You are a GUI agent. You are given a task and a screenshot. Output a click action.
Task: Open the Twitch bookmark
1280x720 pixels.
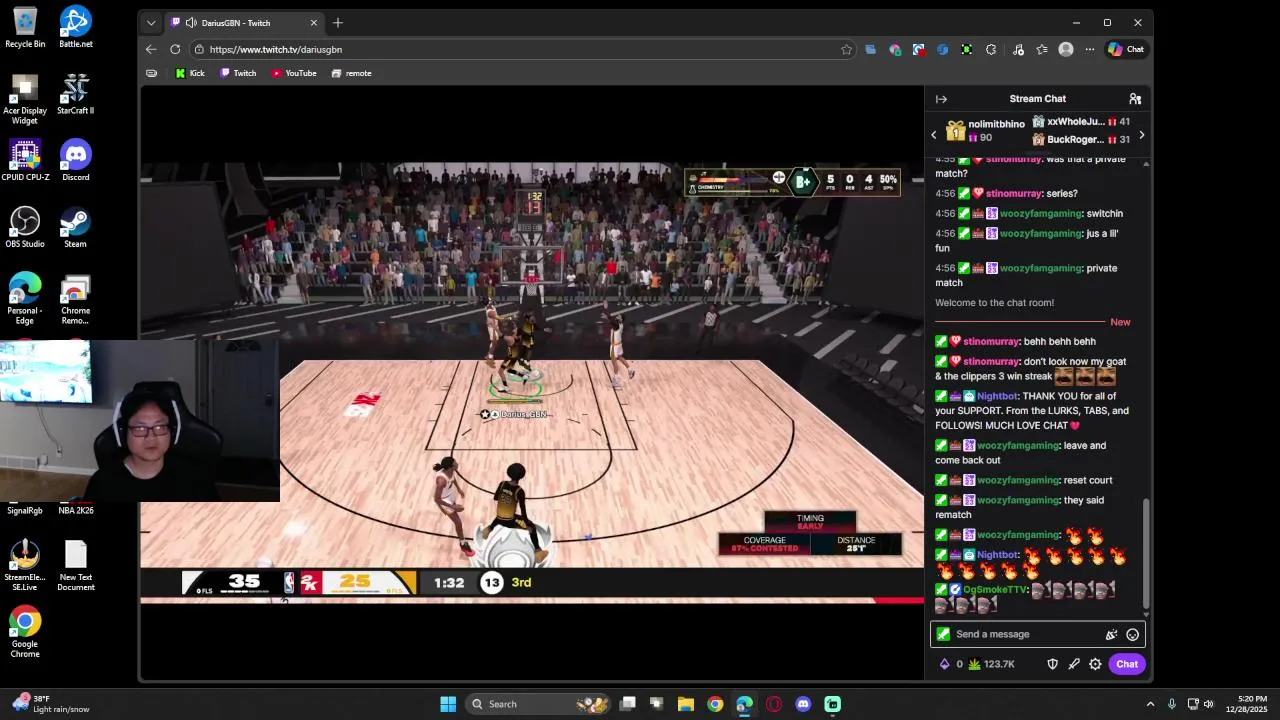point(238,73)
